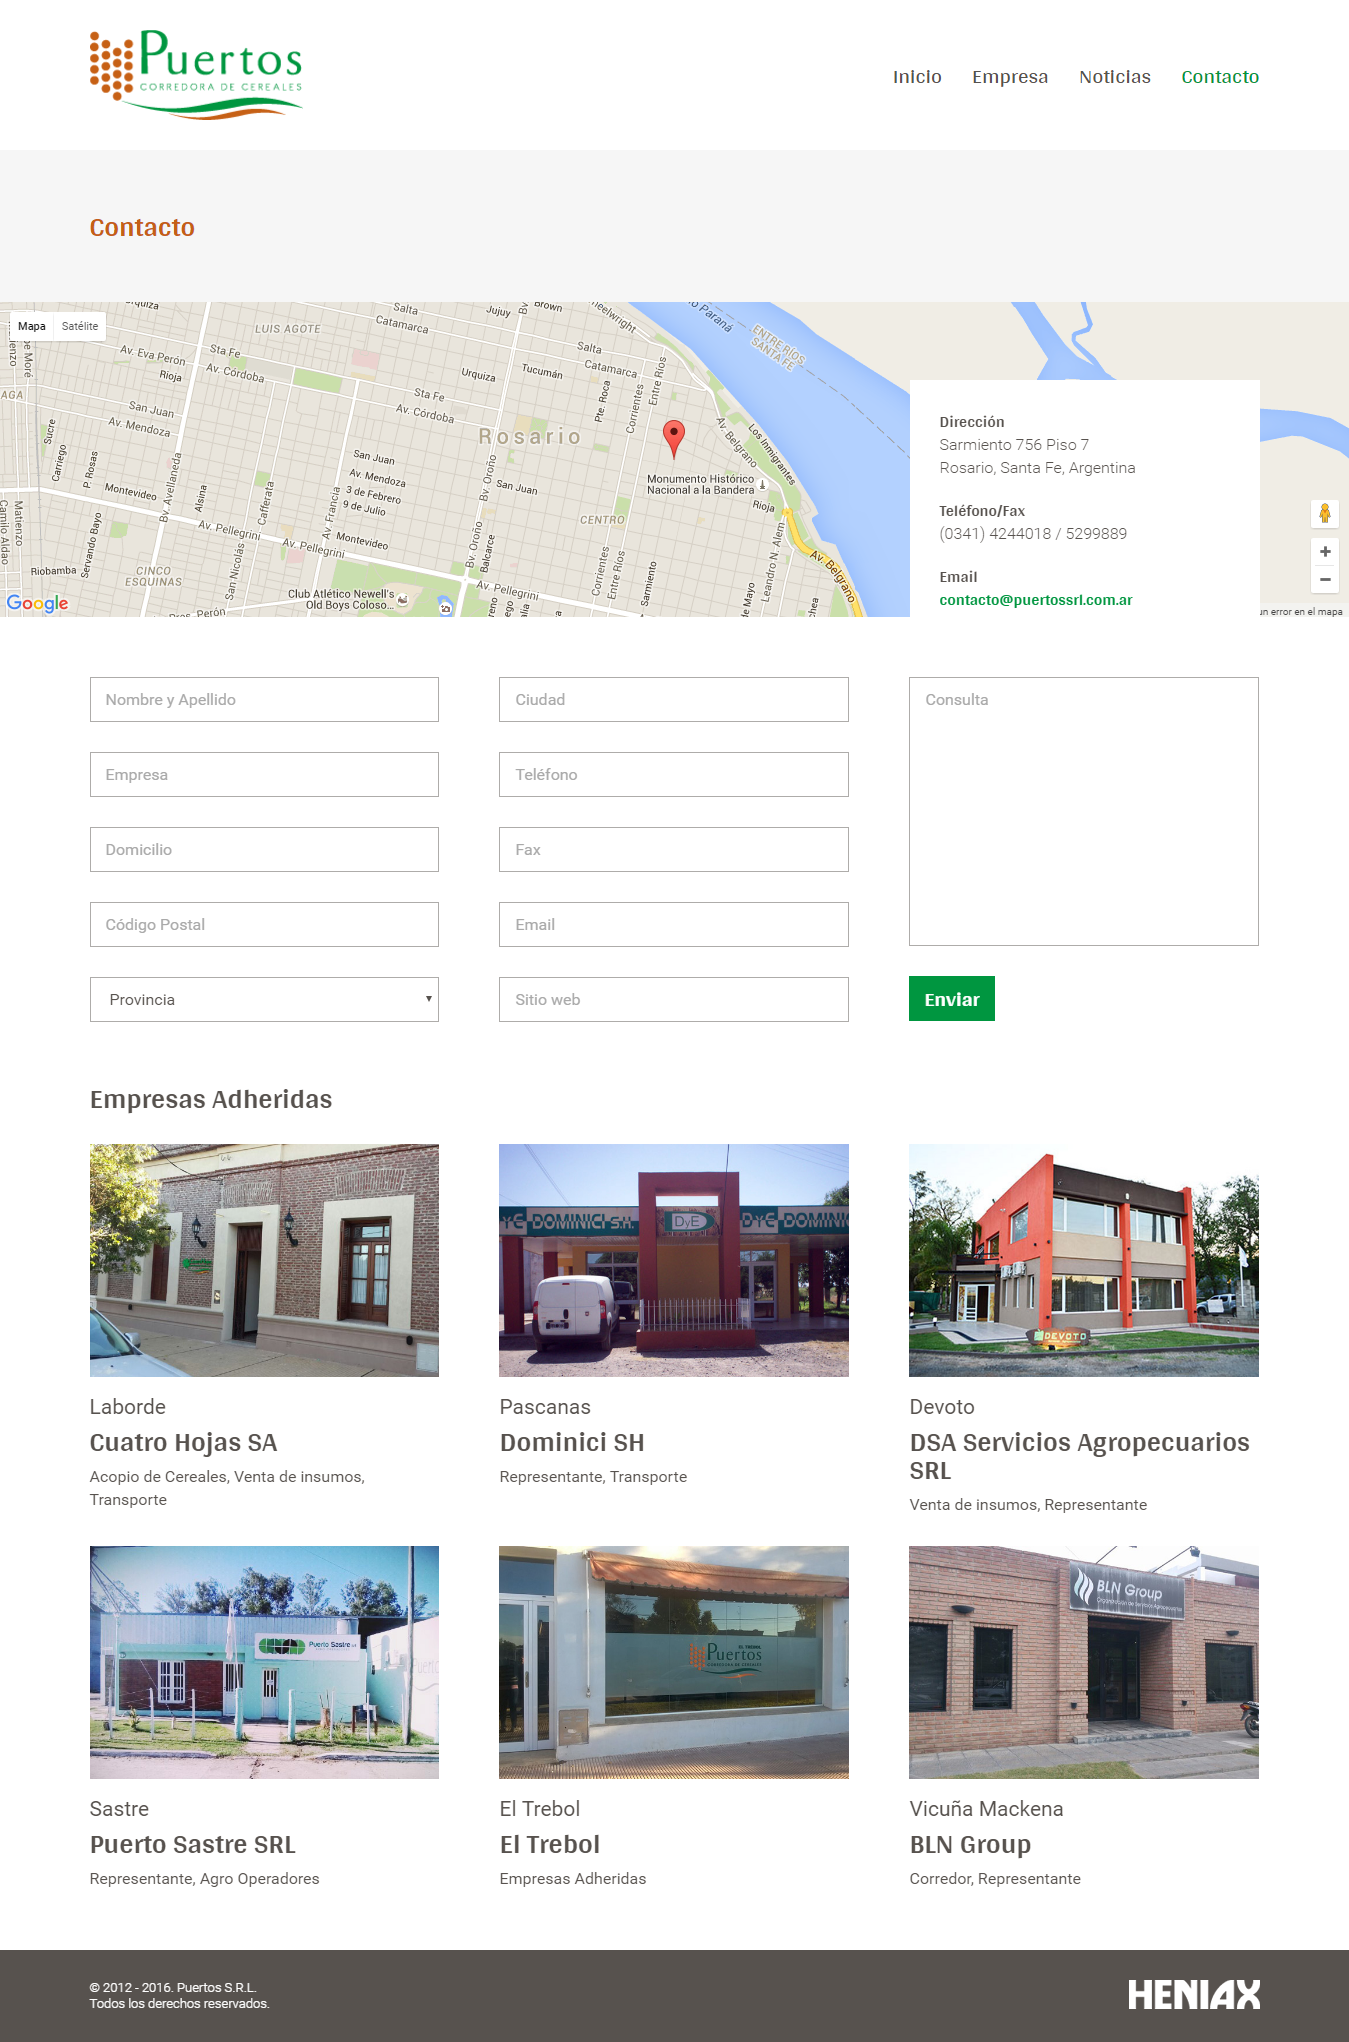Open the El Trebol company title

tap(550, 1845)
